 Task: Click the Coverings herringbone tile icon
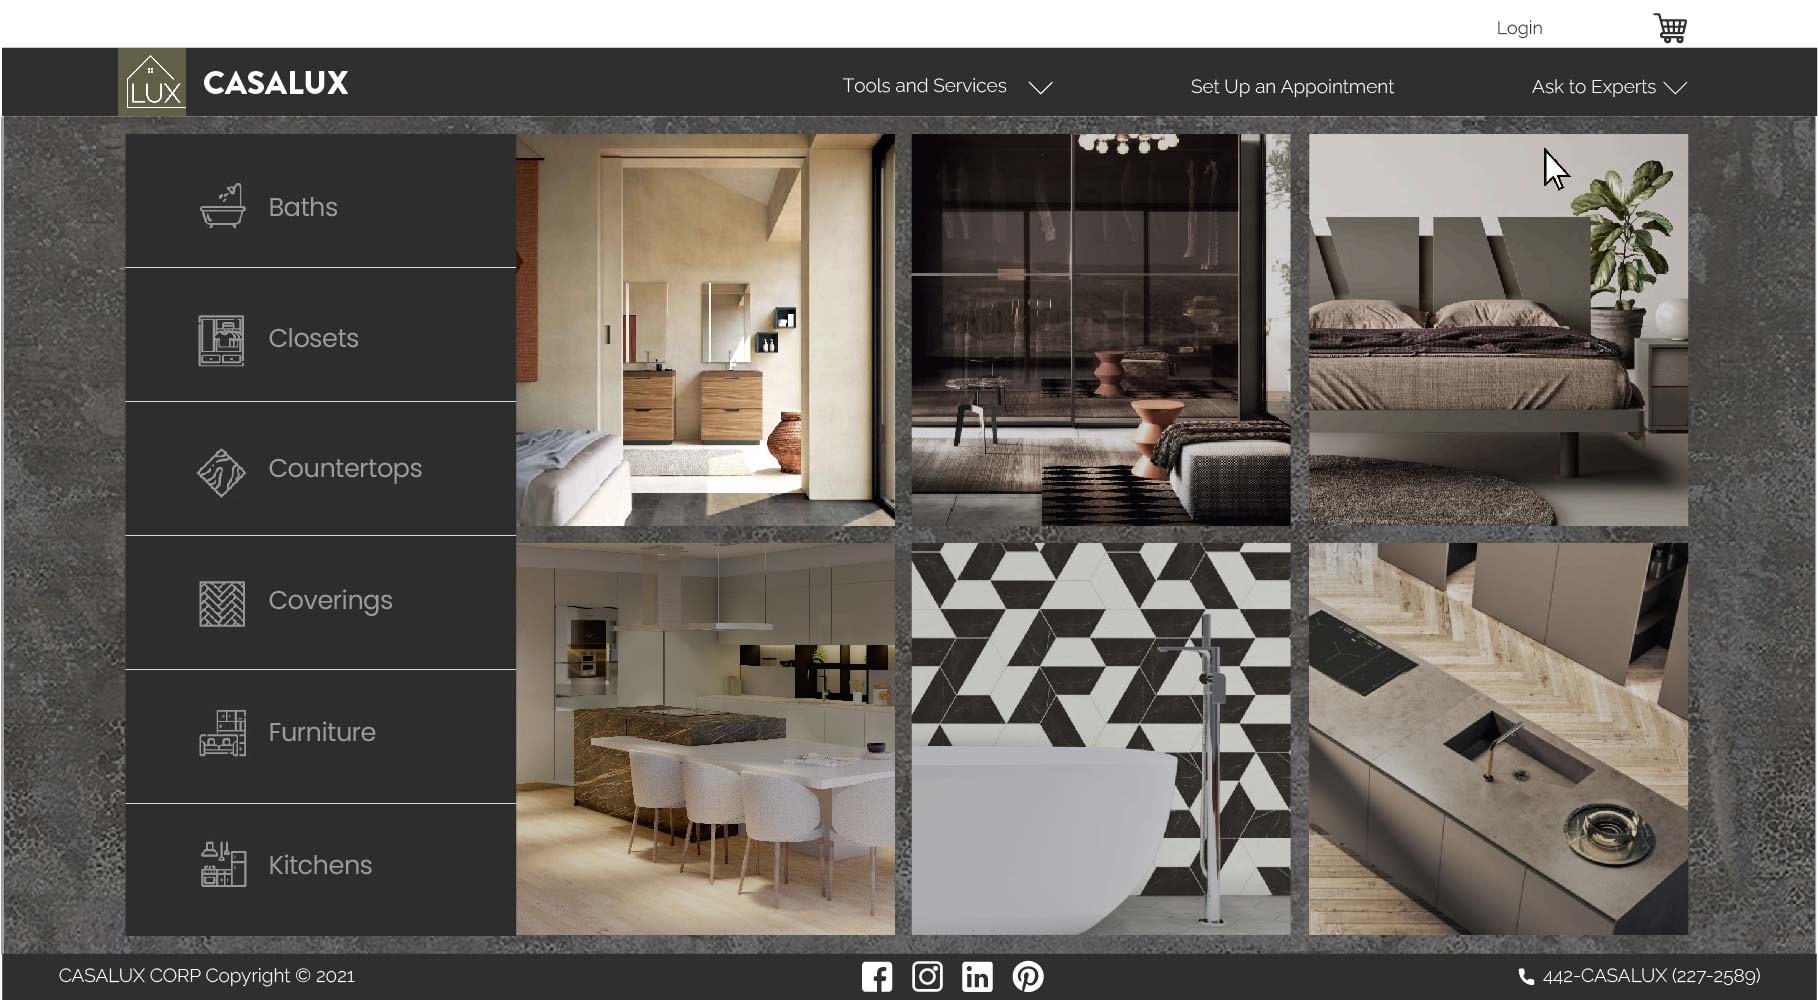[x=222, y=604]
